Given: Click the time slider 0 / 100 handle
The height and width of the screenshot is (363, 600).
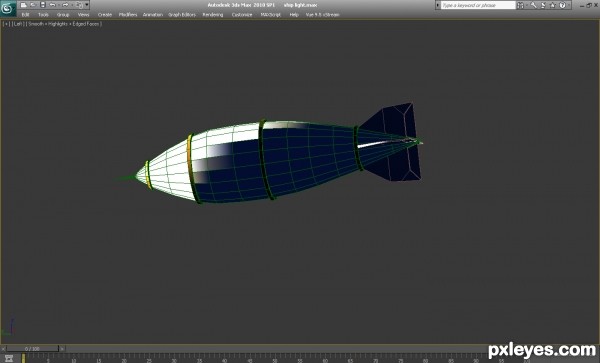Looking at the screenshot, I should 33,349.
